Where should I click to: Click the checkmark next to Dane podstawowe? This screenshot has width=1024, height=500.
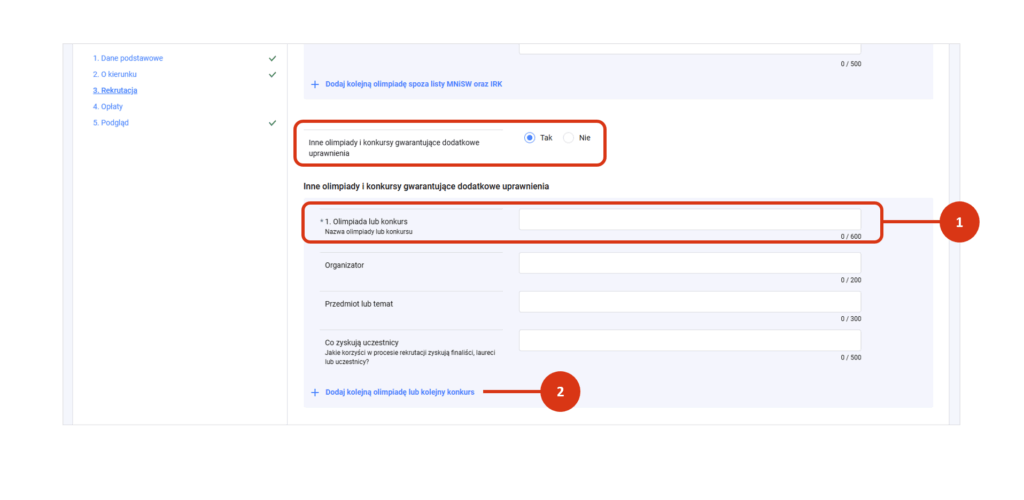pos(272,58)
